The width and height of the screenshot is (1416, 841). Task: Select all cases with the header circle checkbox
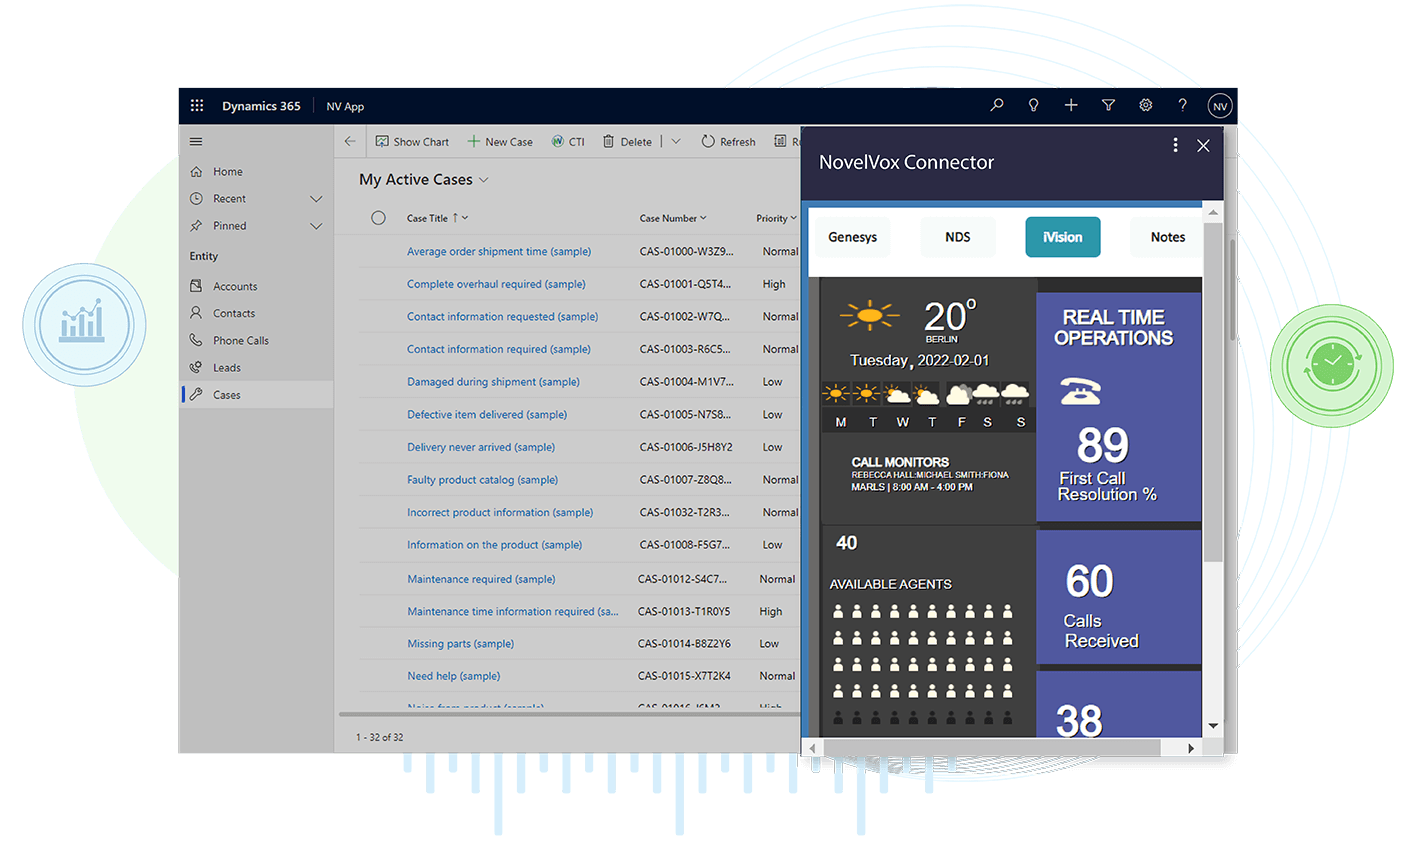378,218
